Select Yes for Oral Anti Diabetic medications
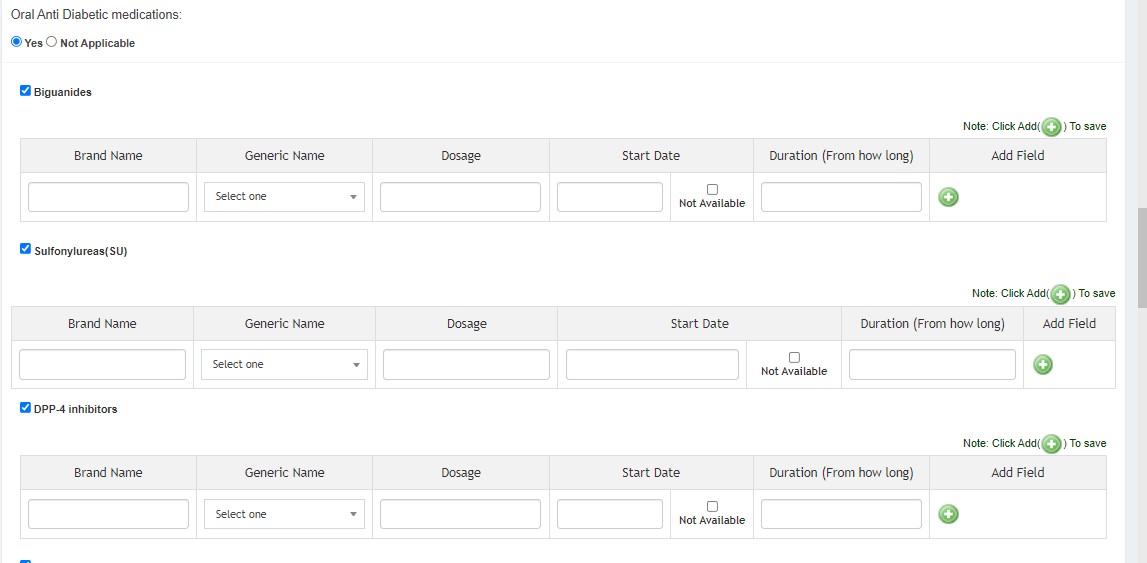This screenshot has width=1147, height=563. (x=16, y=42)
